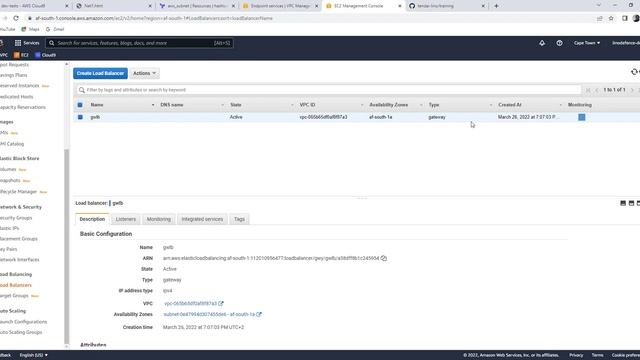The width and height of the screenshot is (640, 360).
Task: Select the gwlb name cell
Action: tap(95, 117)
